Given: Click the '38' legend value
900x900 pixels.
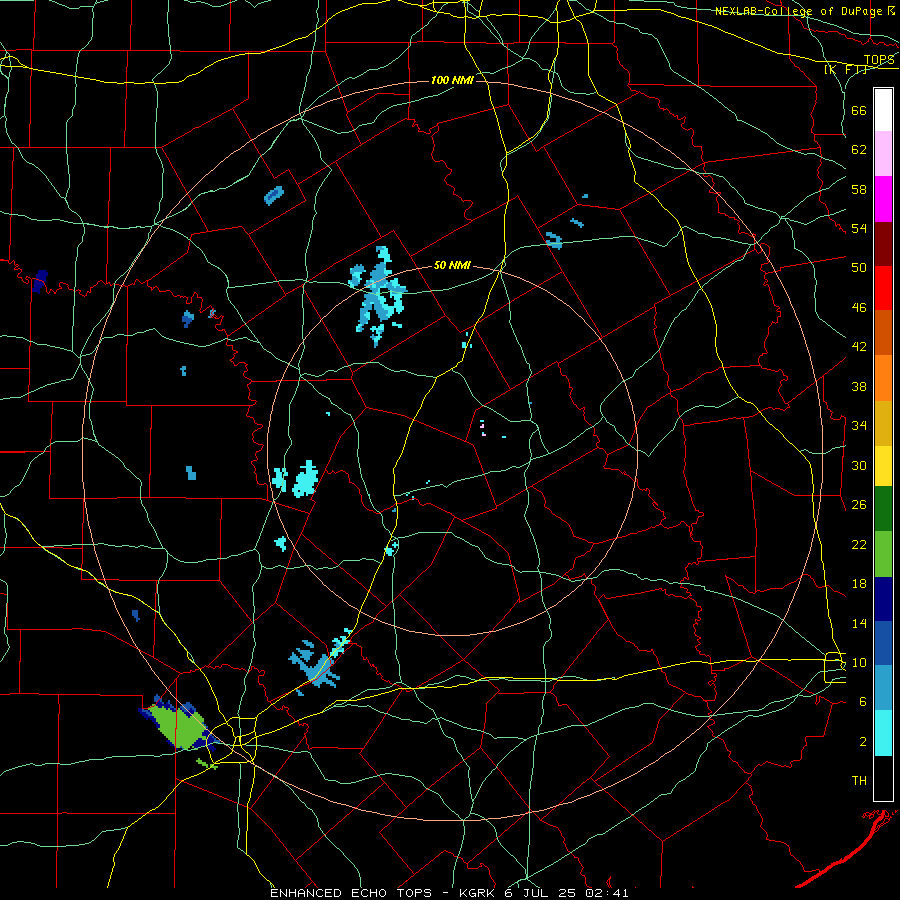Looking at the screenshot, I should [x=859, y=386].
